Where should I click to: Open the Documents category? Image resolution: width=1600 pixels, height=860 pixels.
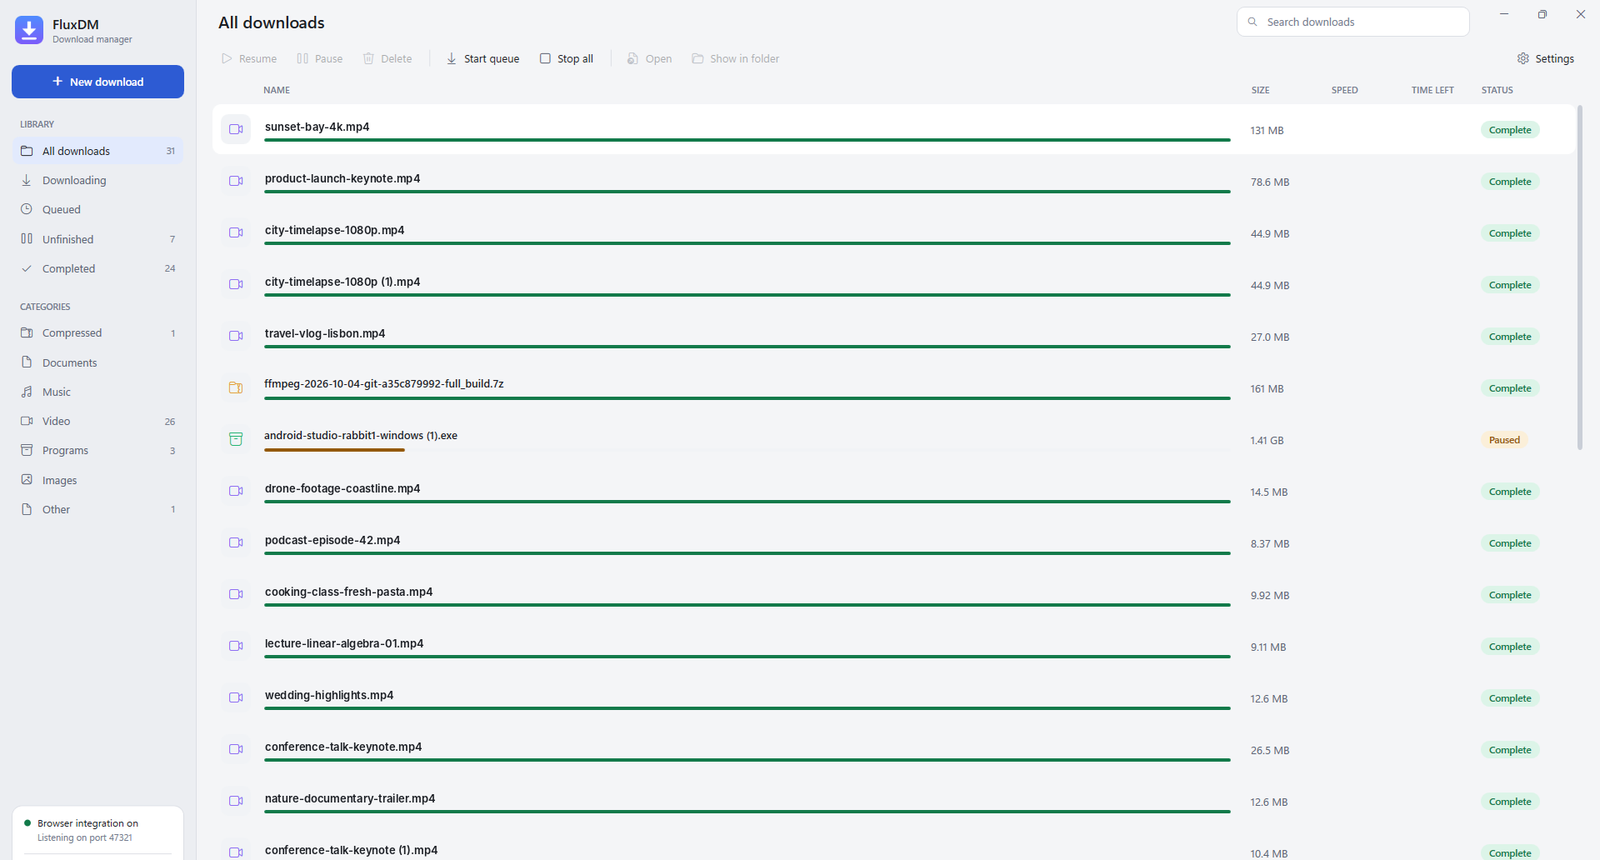(98, 363)
